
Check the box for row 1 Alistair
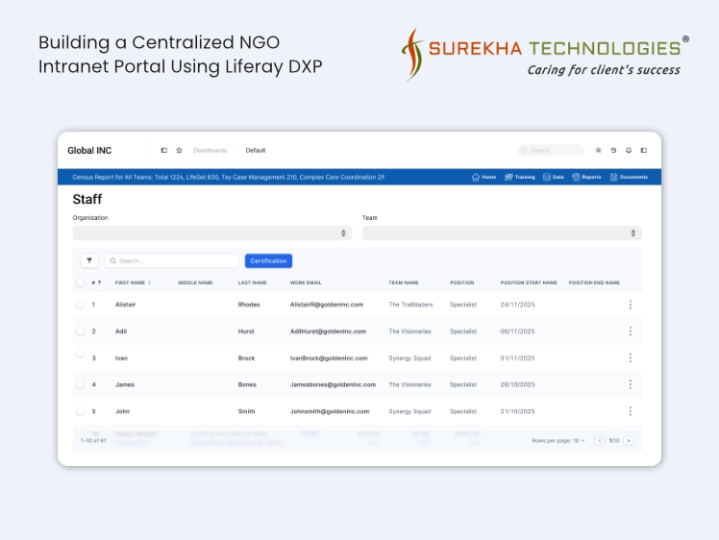coord(80,304)
